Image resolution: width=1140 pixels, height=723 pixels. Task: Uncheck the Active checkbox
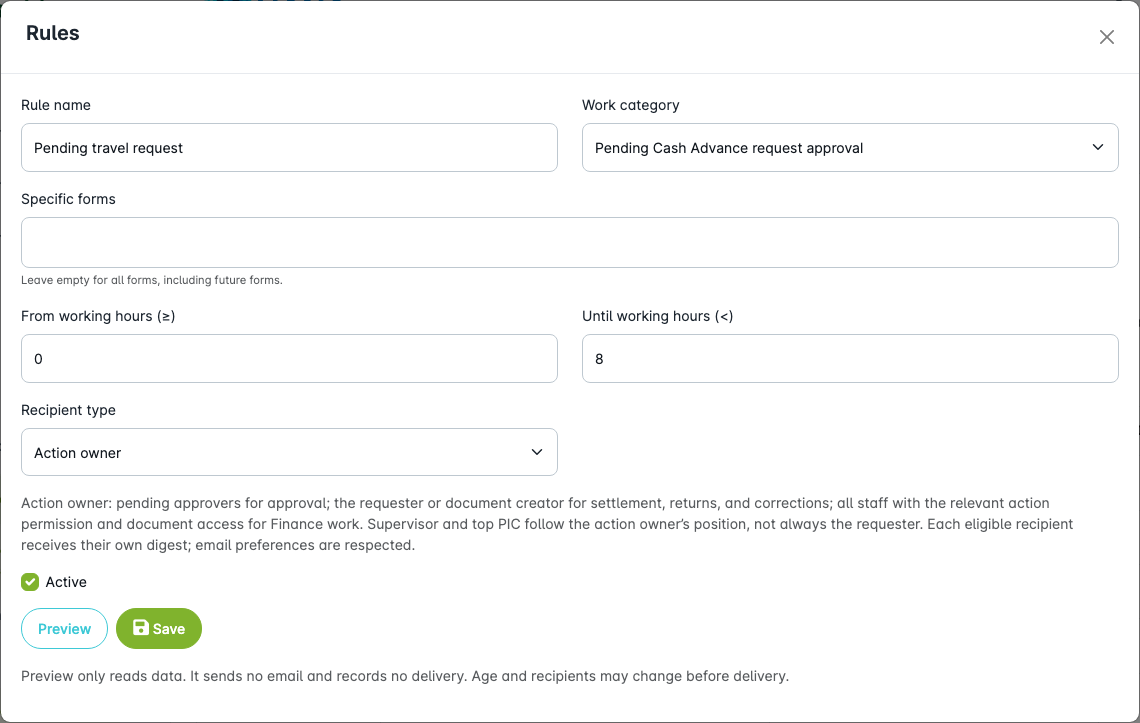point(30,582)
